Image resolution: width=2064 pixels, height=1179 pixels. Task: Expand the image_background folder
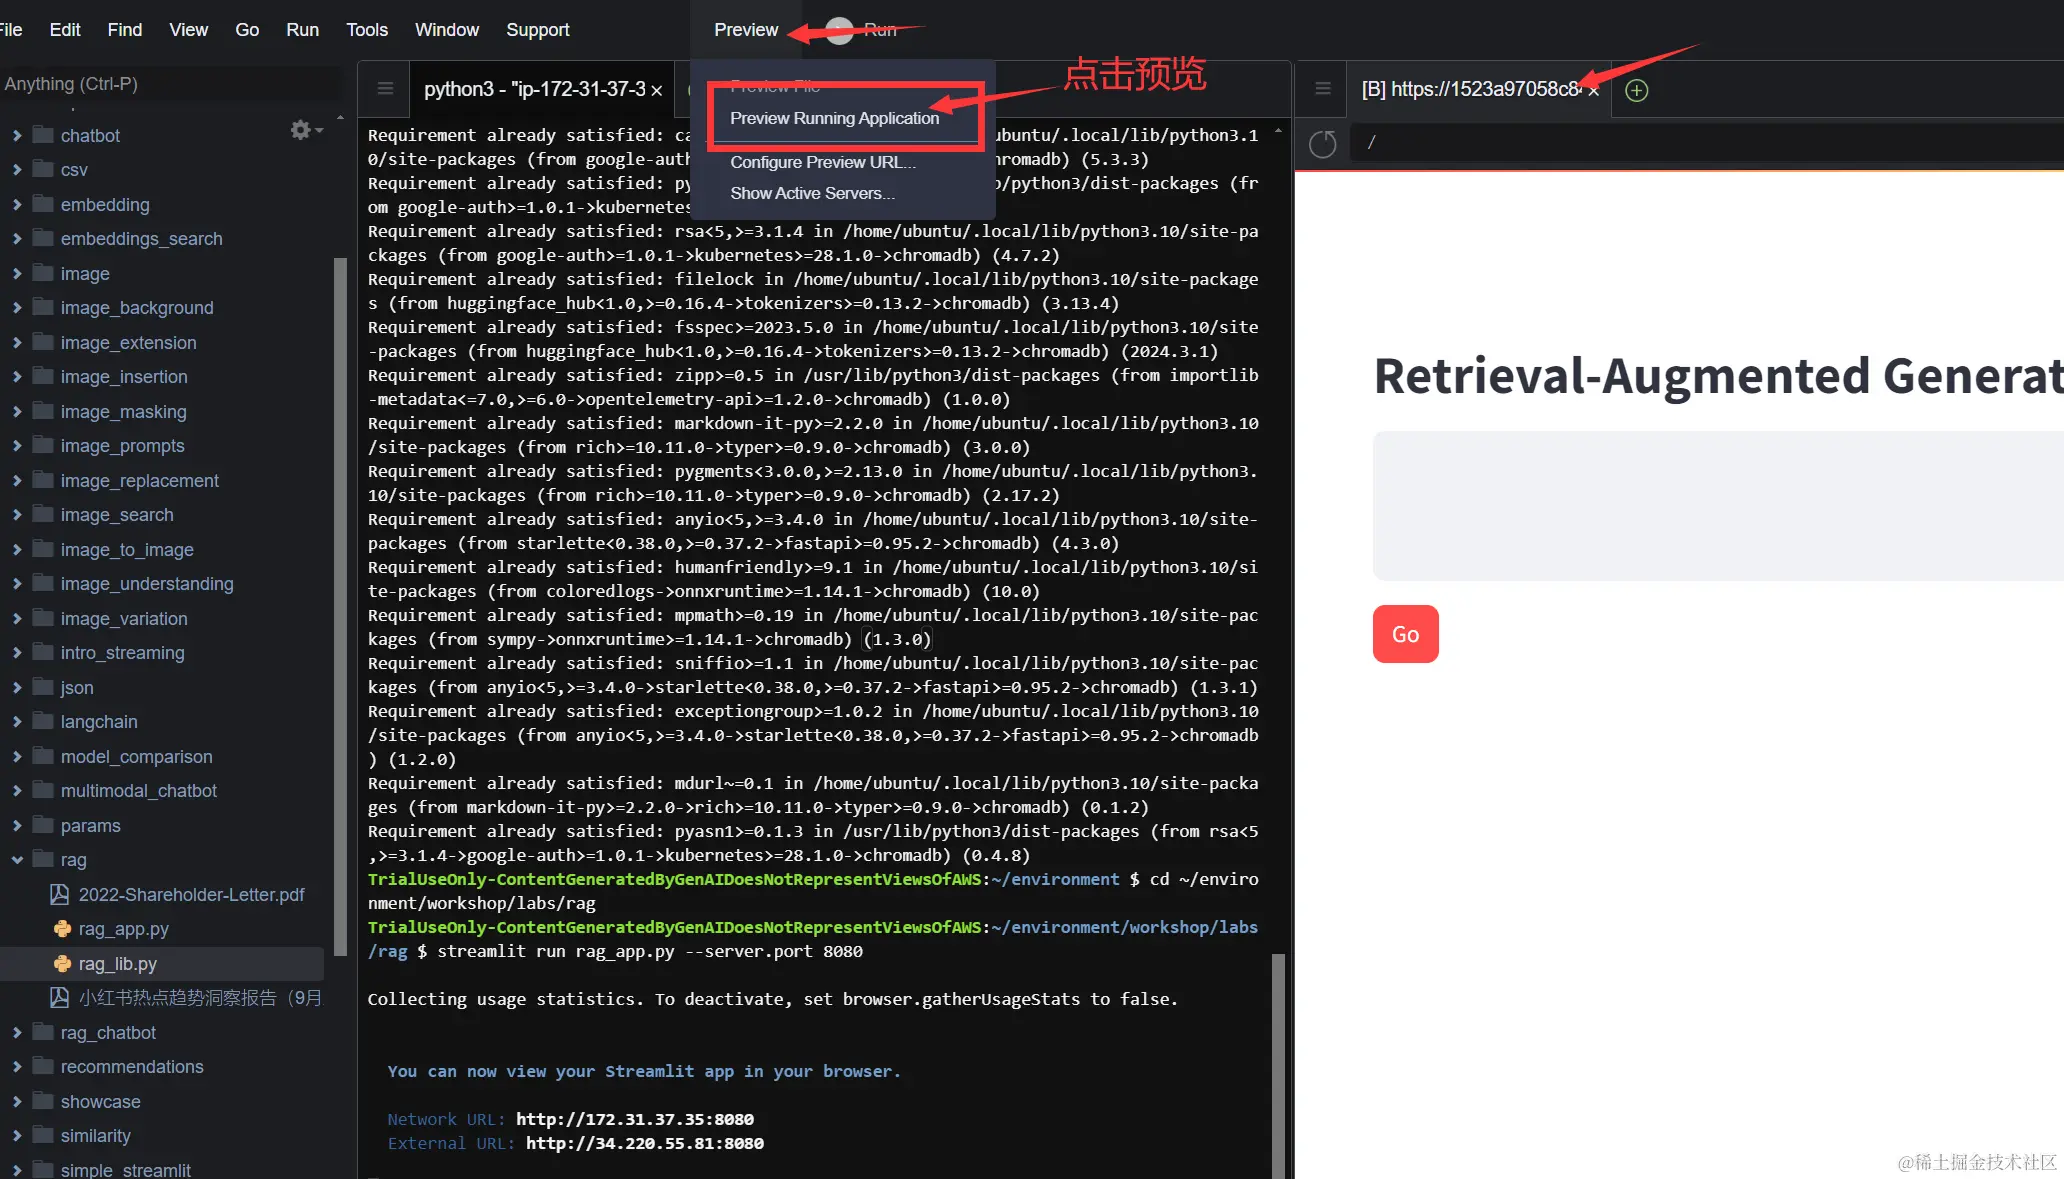point(17,308)
